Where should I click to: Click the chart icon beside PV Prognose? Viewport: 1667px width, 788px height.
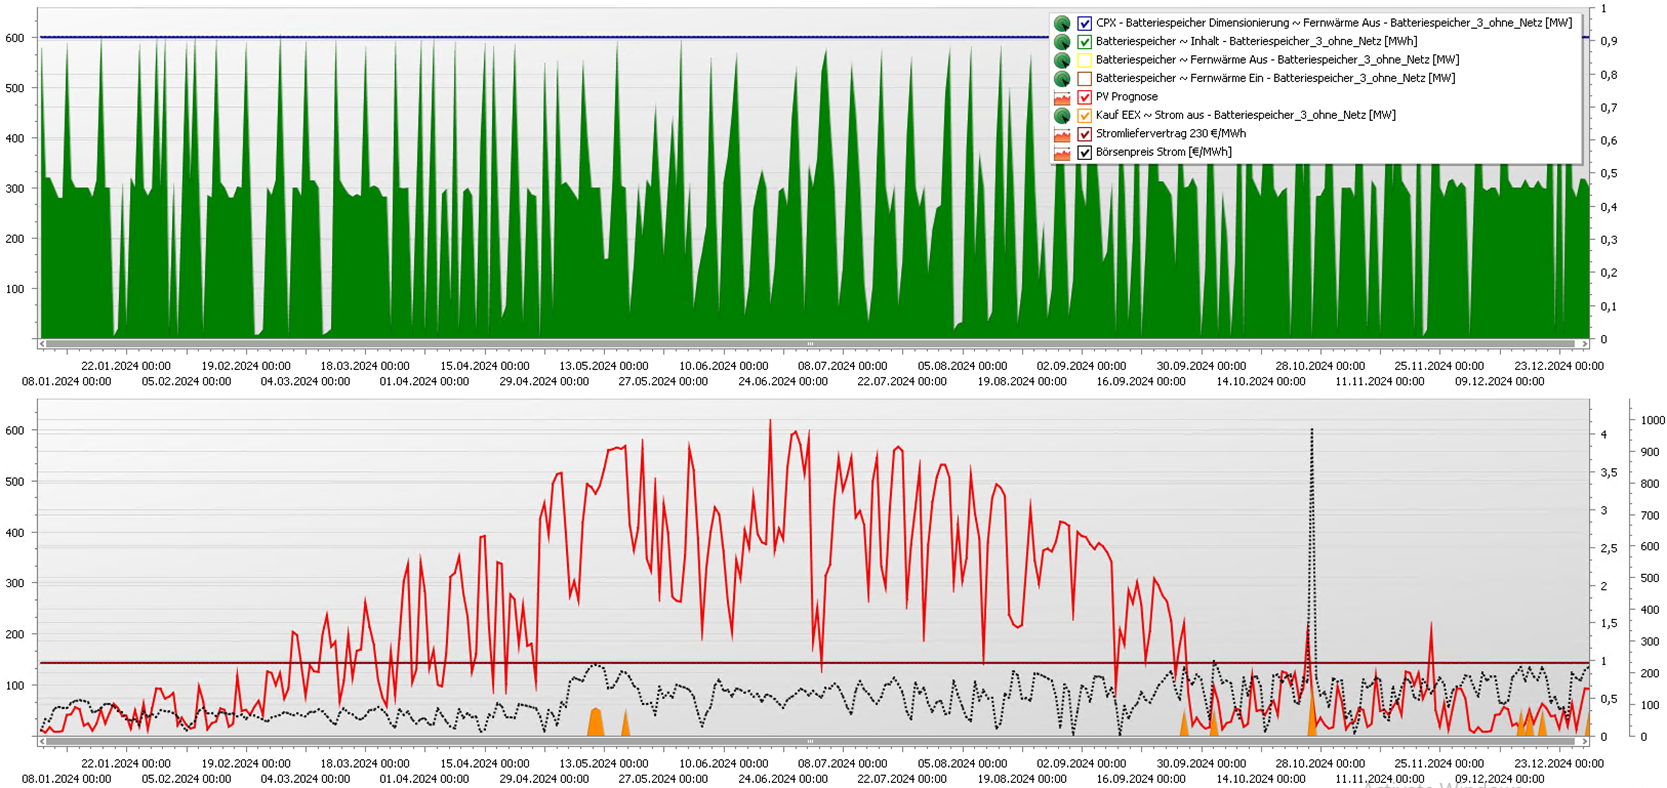pyautogui.click(x=1062, y=97)
